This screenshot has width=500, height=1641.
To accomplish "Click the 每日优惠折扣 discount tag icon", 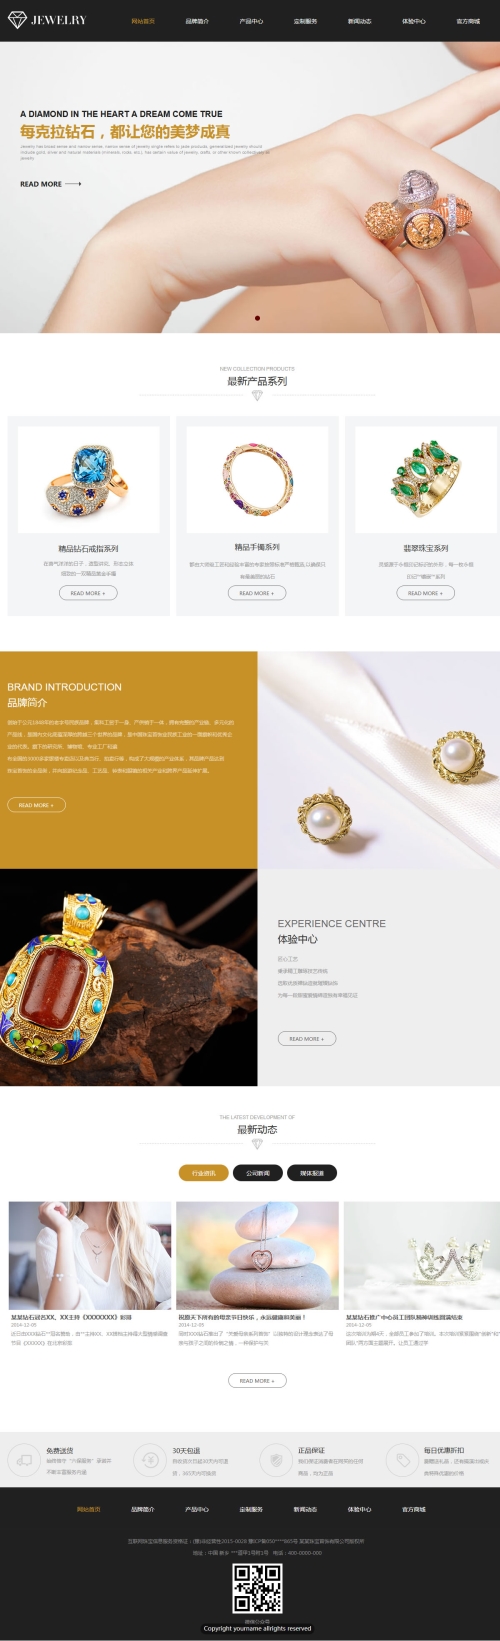I will click(401, 1460).
